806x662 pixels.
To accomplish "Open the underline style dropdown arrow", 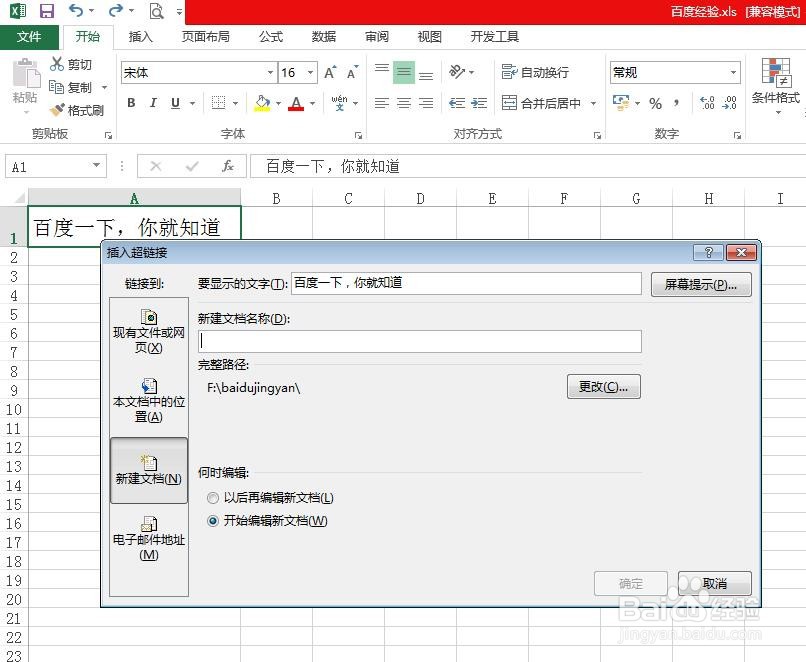I will click(193, 103).
